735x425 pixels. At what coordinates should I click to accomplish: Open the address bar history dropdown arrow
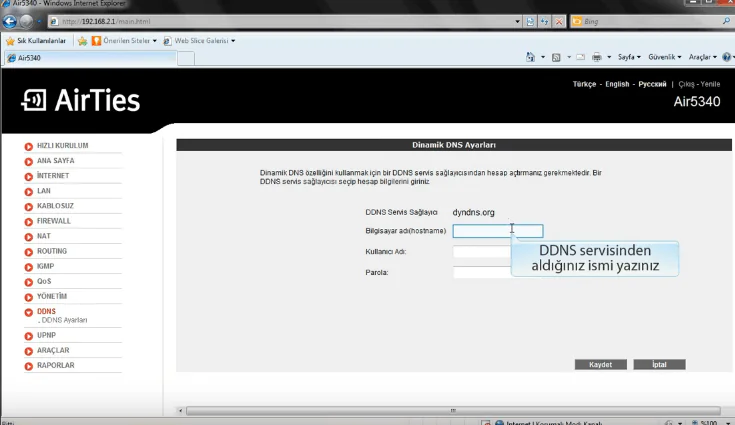click(x=517, y=21)
